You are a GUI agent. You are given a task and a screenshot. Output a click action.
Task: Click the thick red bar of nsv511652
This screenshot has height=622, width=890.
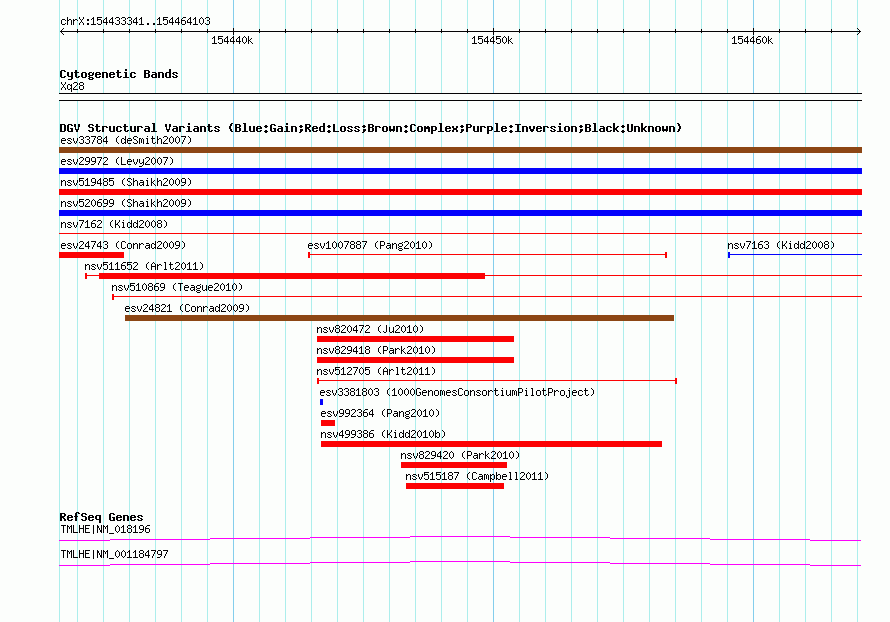click(292, 276)
